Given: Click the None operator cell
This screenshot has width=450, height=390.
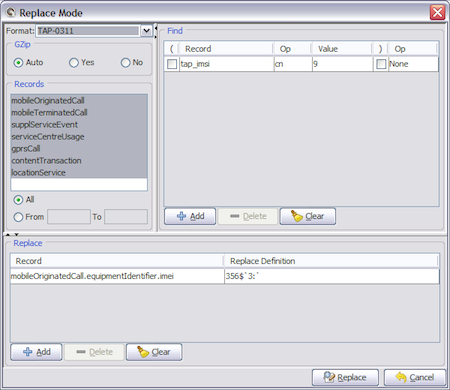Looking at the screenshot, I should tap(413, 64).
